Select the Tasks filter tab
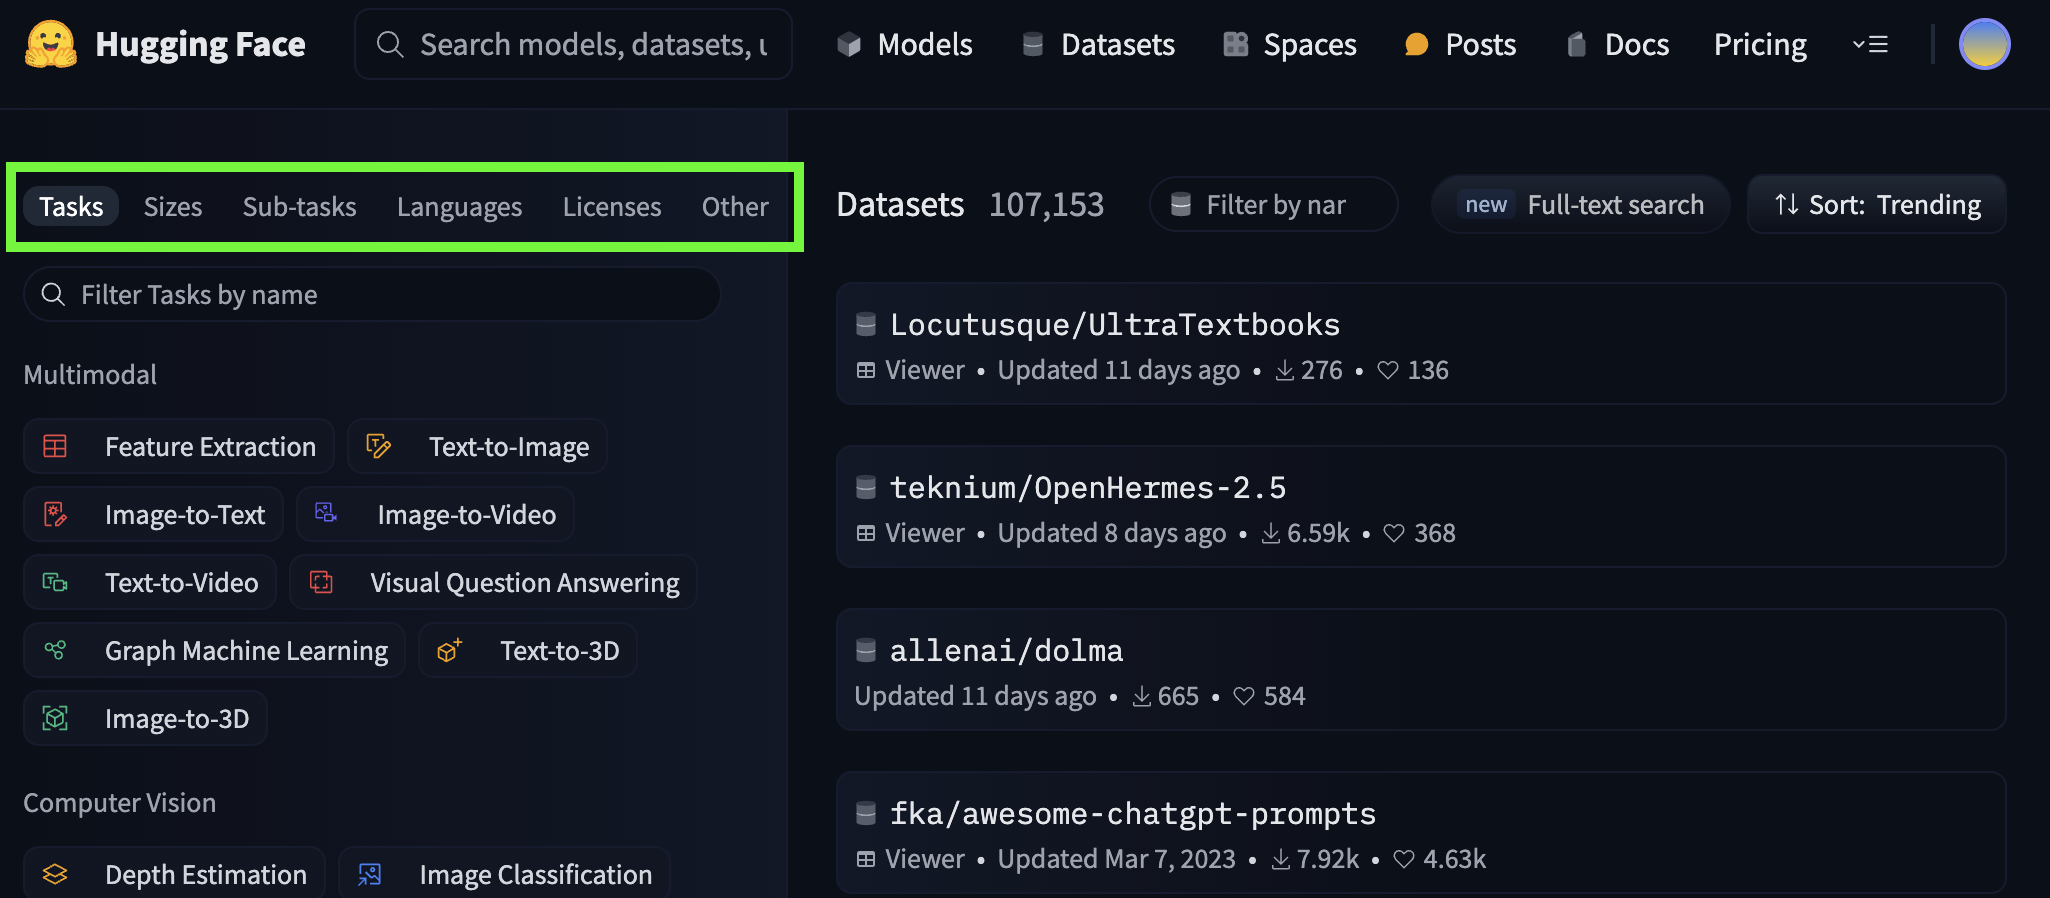The height and width of the screenshot is (898, 2050). [x=71, y=206]
